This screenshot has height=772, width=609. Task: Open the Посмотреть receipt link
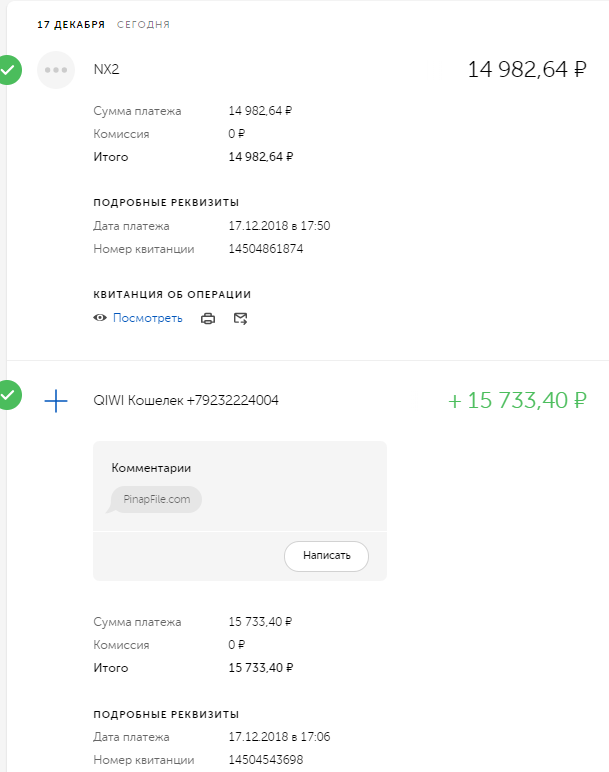[147, 319]
